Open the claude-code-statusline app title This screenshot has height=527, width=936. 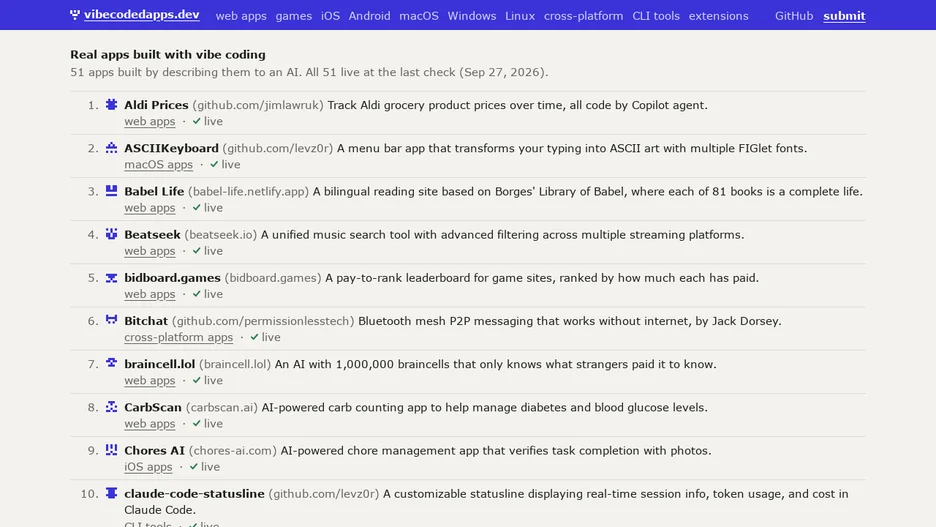pyautogui.click(x=195, y=494)
